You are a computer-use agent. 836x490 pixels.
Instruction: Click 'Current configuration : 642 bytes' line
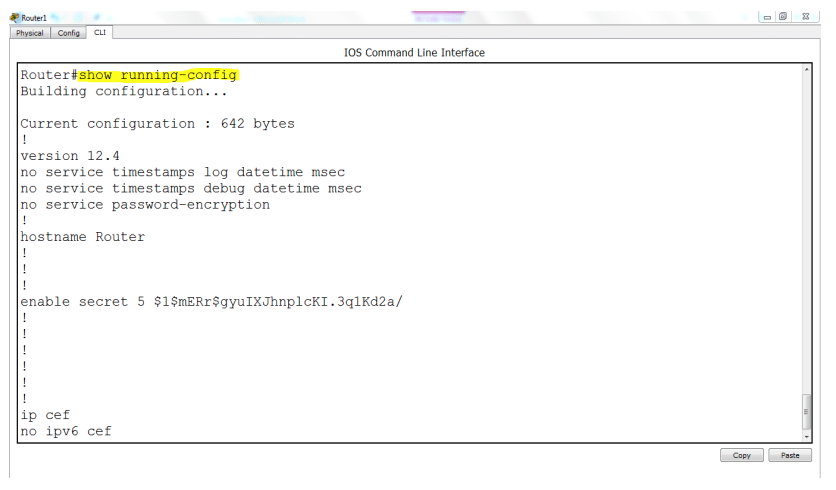click(x=157, y=124)
